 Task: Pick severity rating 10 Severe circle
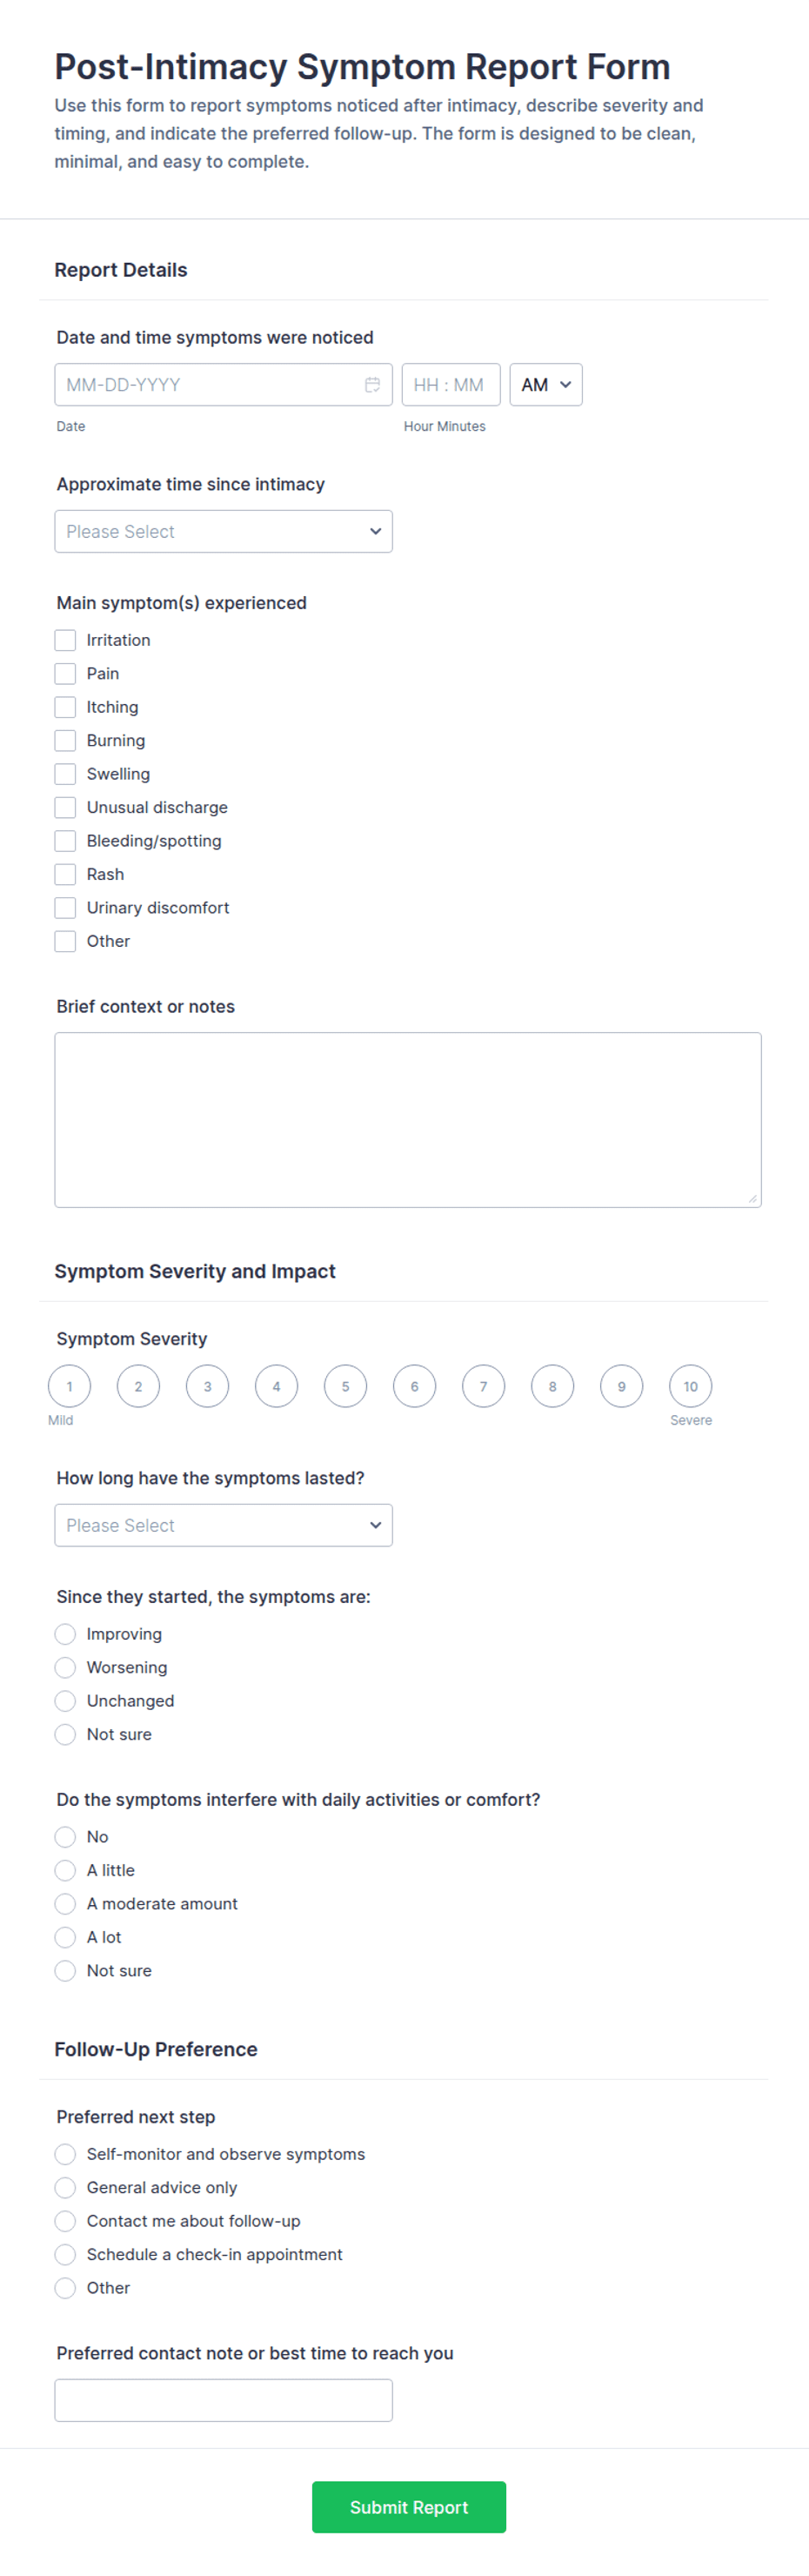[690, 1386]
